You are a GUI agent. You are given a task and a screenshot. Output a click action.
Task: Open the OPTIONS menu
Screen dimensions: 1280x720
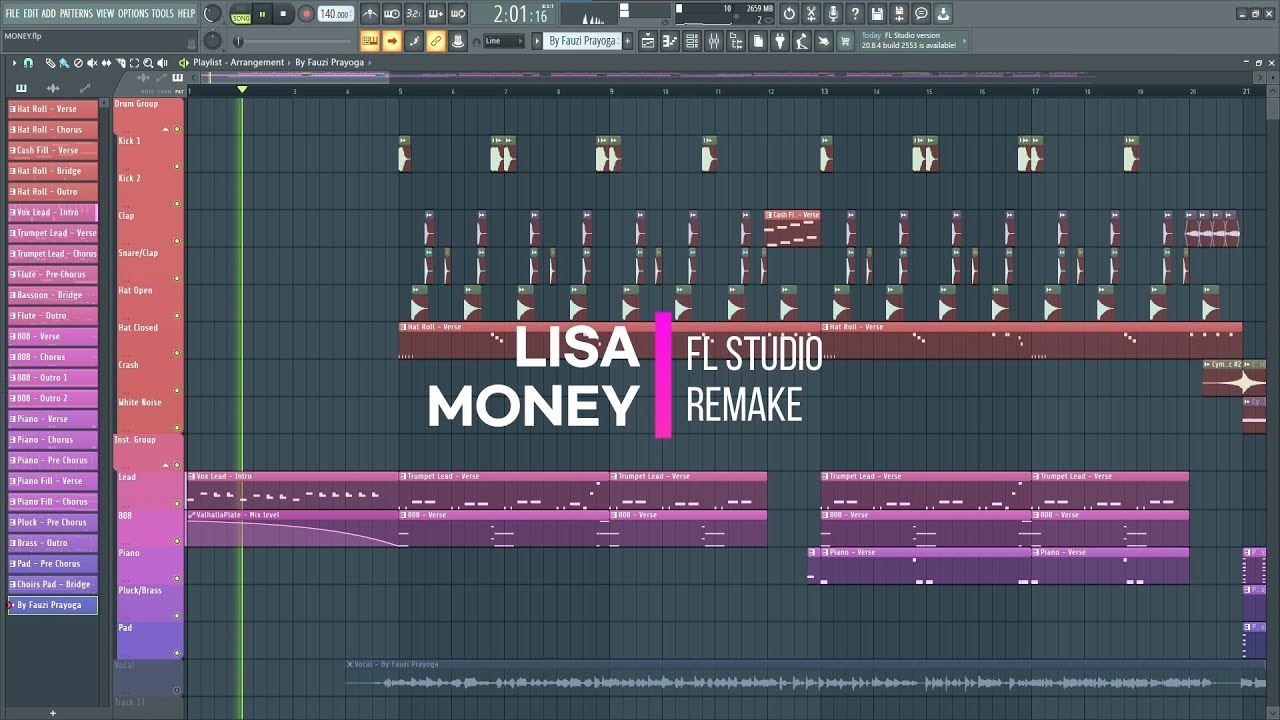click(133, 13)
